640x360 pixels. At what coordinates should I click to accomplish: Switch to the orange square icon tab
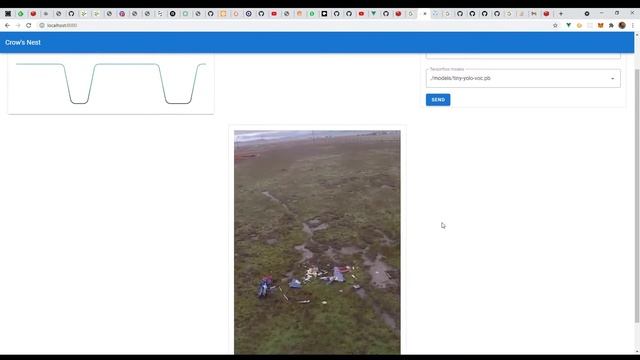coord(223,13)
